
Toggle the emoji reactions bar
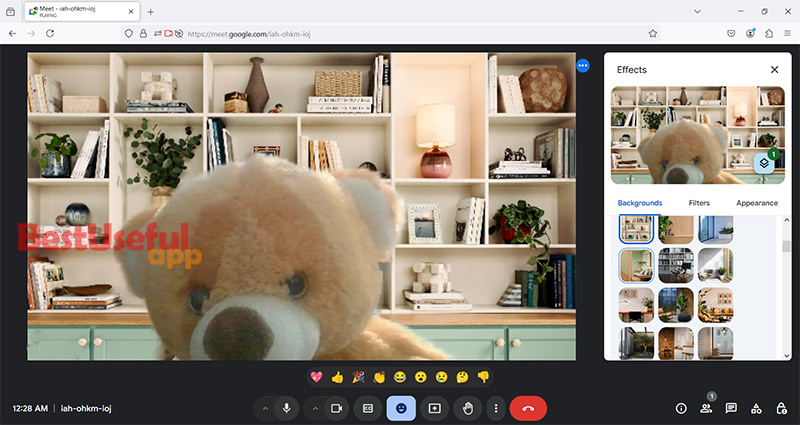point(402,408)
